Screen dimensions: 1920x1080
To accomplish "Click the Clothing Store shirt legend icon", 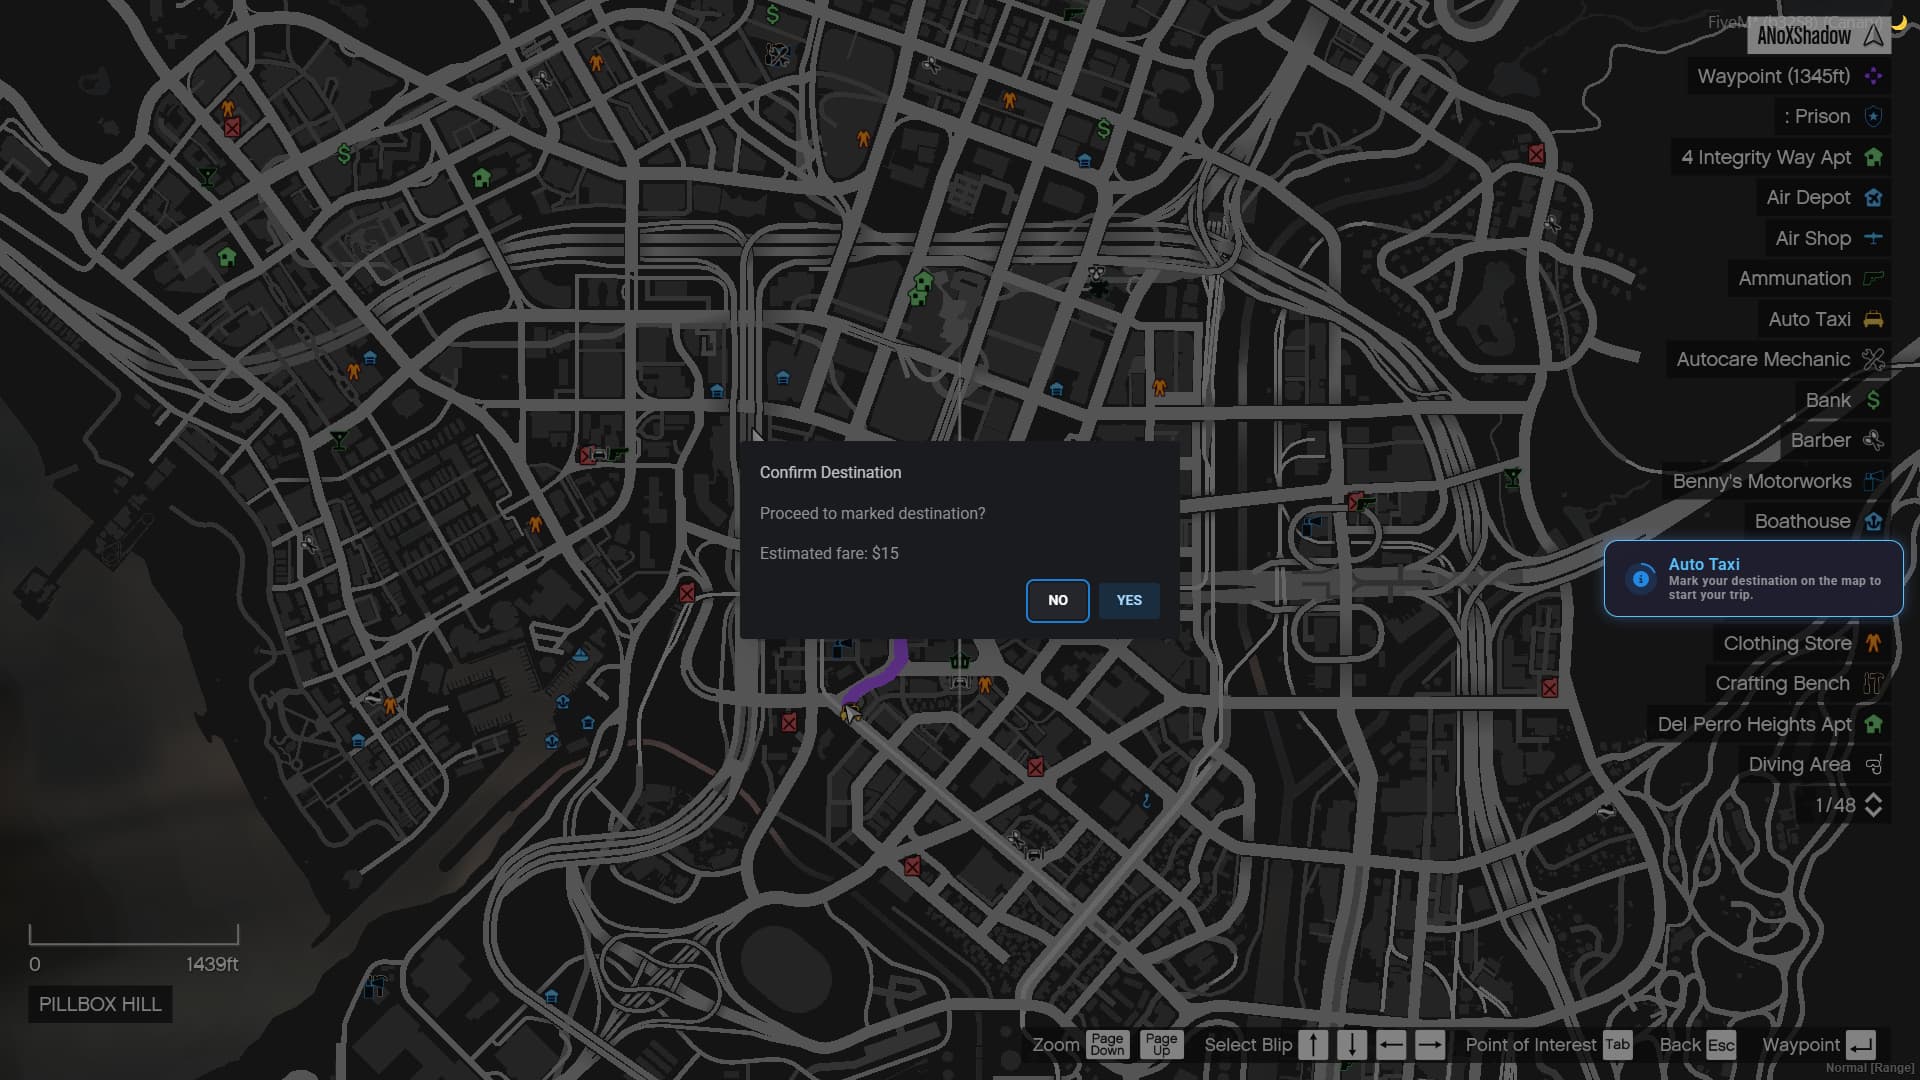I will click(1873, 643).
